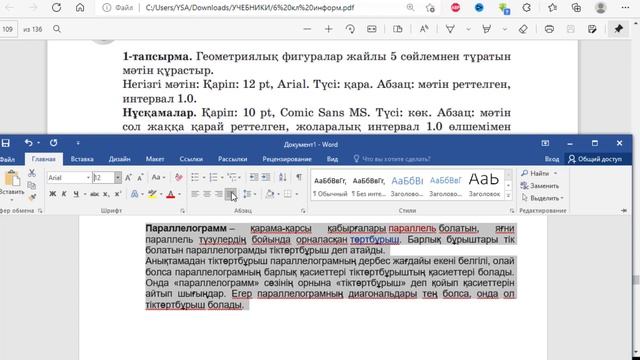Align text to the right
Viewport: 640px width, 360px height.
(219, 194)
